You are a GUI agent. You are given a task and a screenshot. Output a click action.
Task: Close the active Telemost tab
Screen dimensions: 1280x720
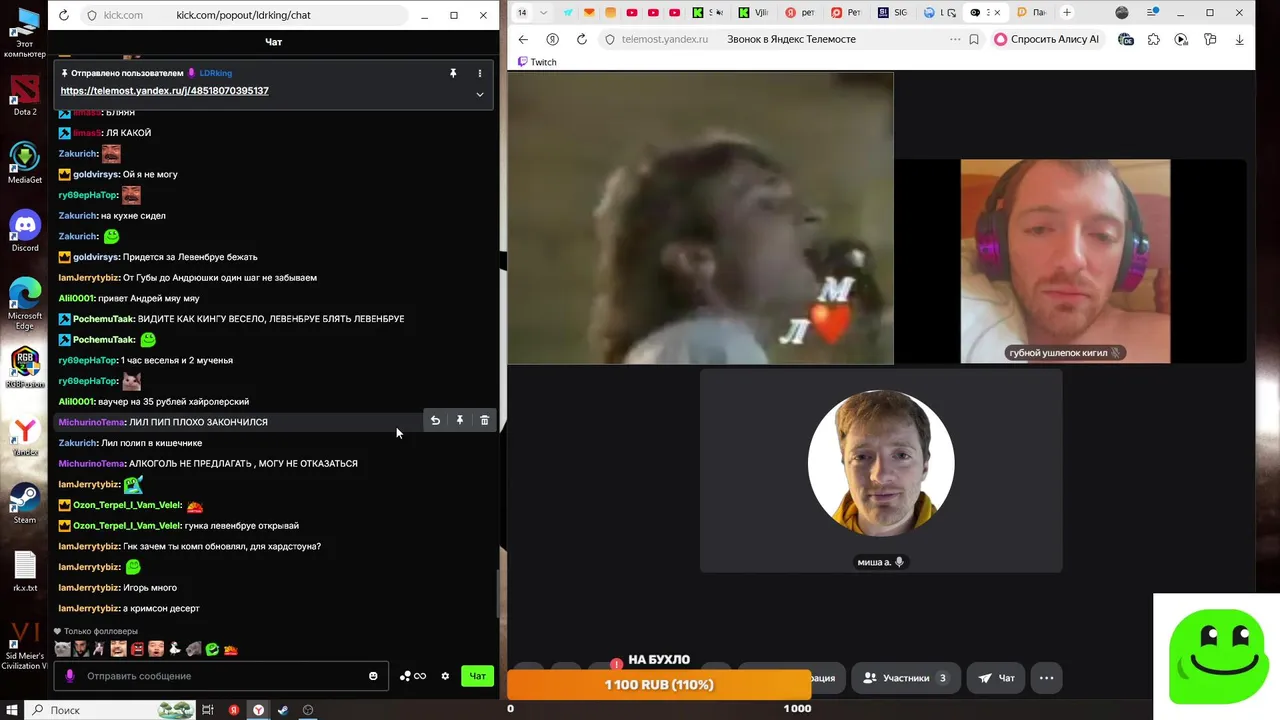(997, 13)
